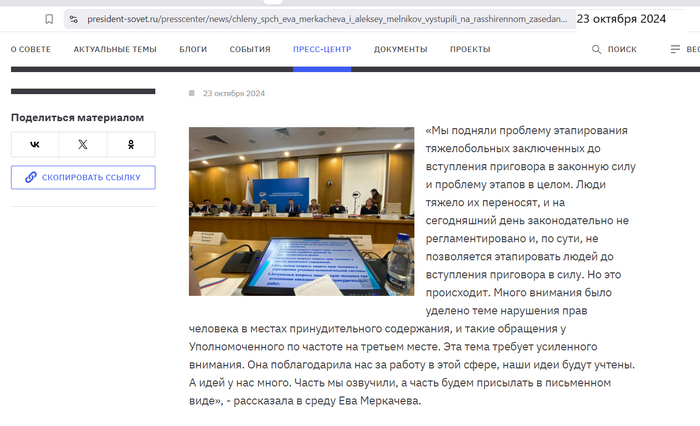The height and width of the screenshot is (426, 700).
Task: Open the АКТУАЛЬНЫЕ ТЕМЫ menu
Action: click(x=115, y=49)
